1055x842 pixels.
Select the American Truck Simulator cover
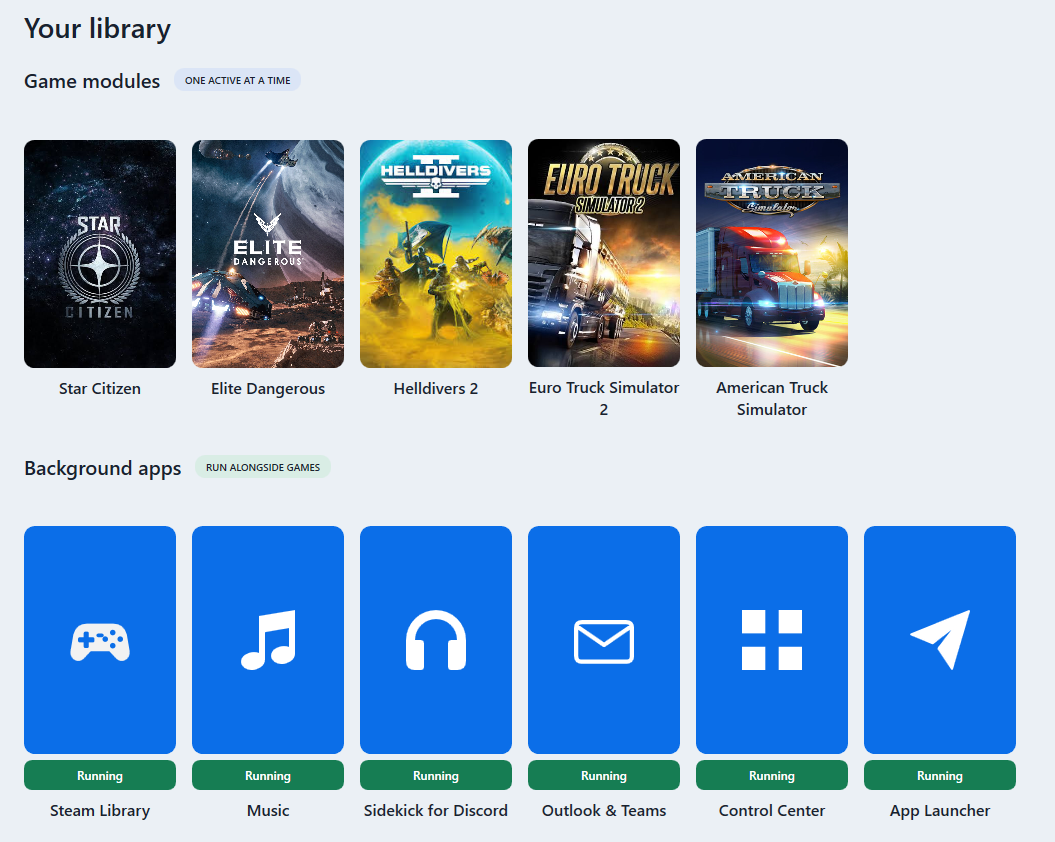[x=772, y=253]
